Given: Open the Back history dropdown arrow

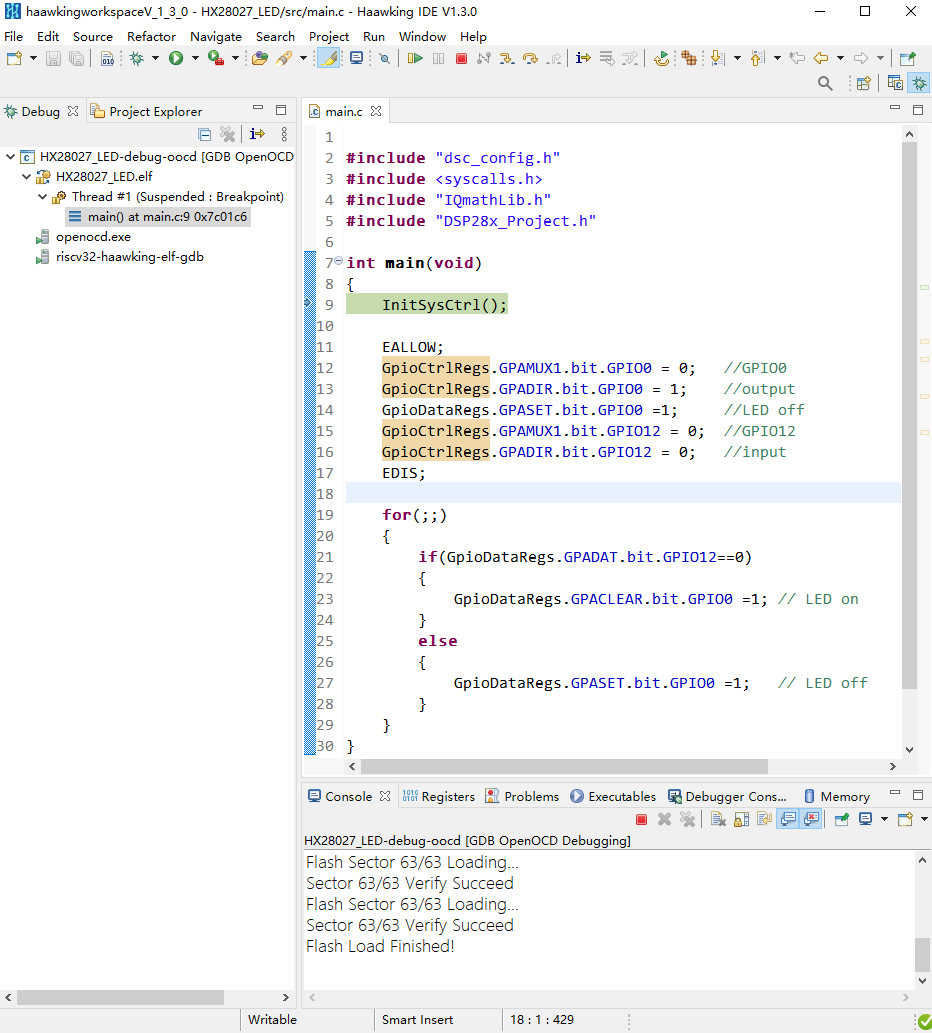Looking at the screenshot, I should tap(840, 59).
